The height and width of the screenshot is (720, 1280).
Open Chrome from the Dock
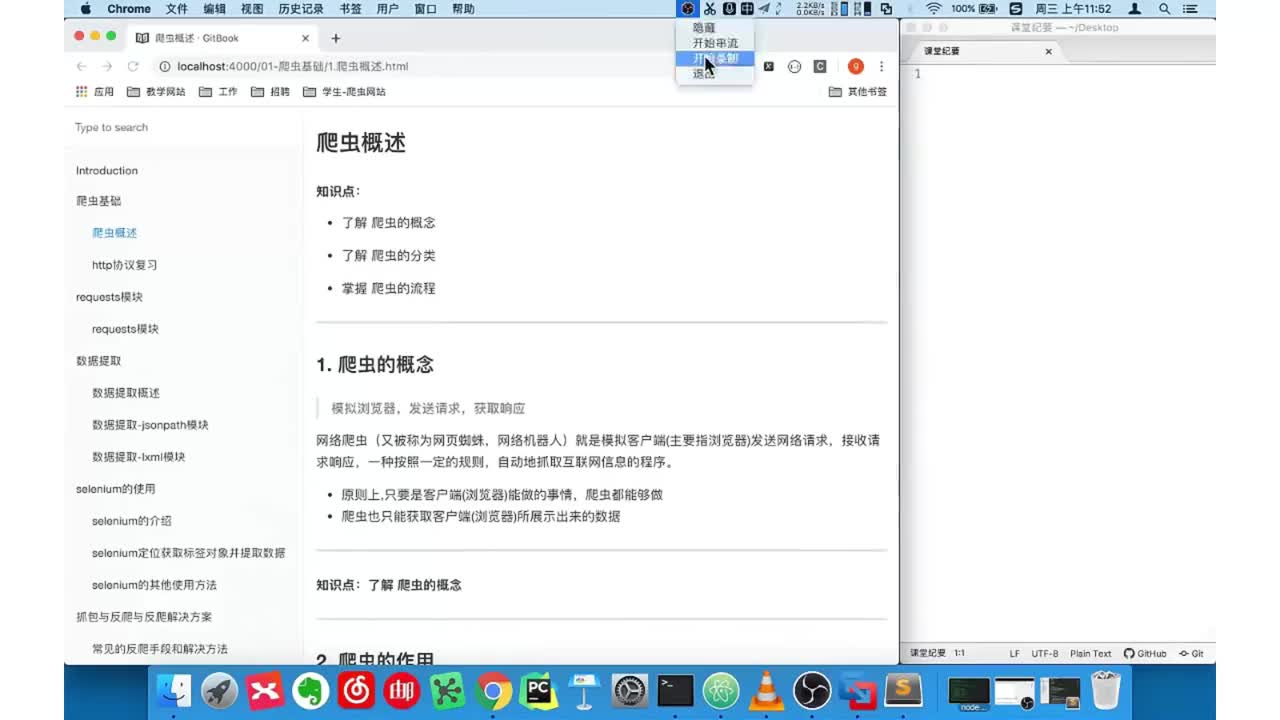(493, 691)
